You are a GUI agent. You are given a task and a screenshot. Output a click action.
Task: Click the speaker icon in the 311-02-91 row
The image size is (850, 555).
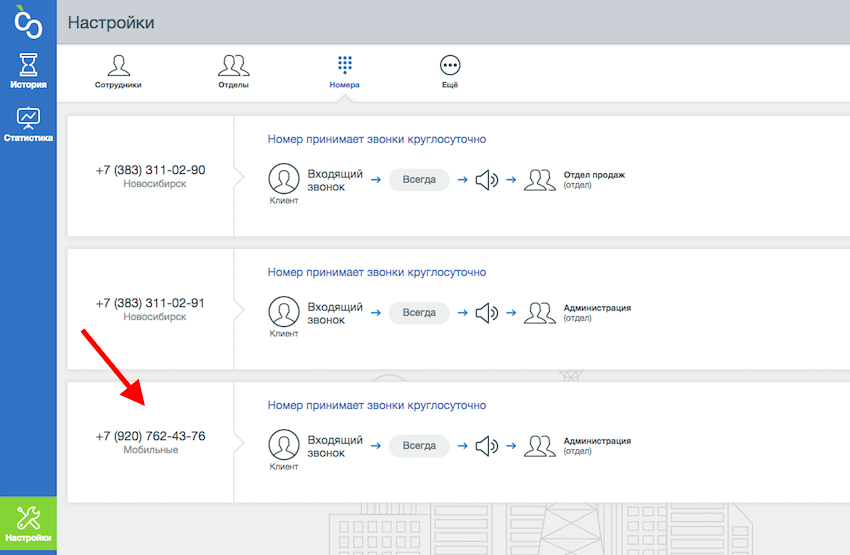tap(487, 313)
